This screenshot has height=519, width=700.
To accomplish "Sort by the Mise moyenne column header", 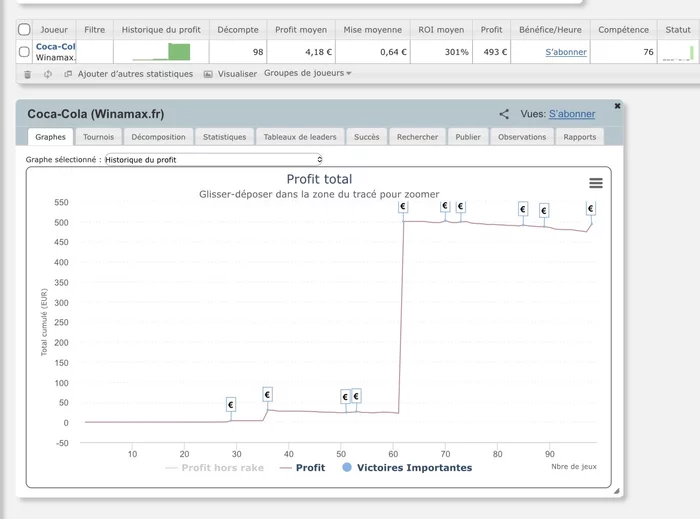I will pos(373,30).
